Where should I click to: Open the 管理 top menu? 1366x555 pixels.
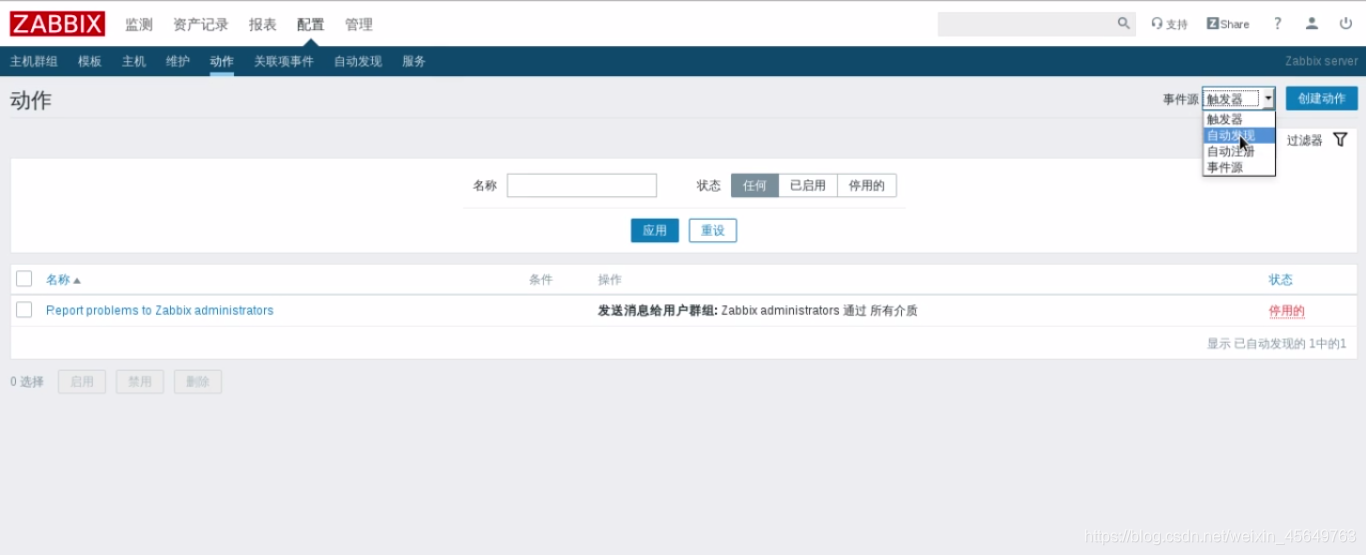[x=359, y=24]
